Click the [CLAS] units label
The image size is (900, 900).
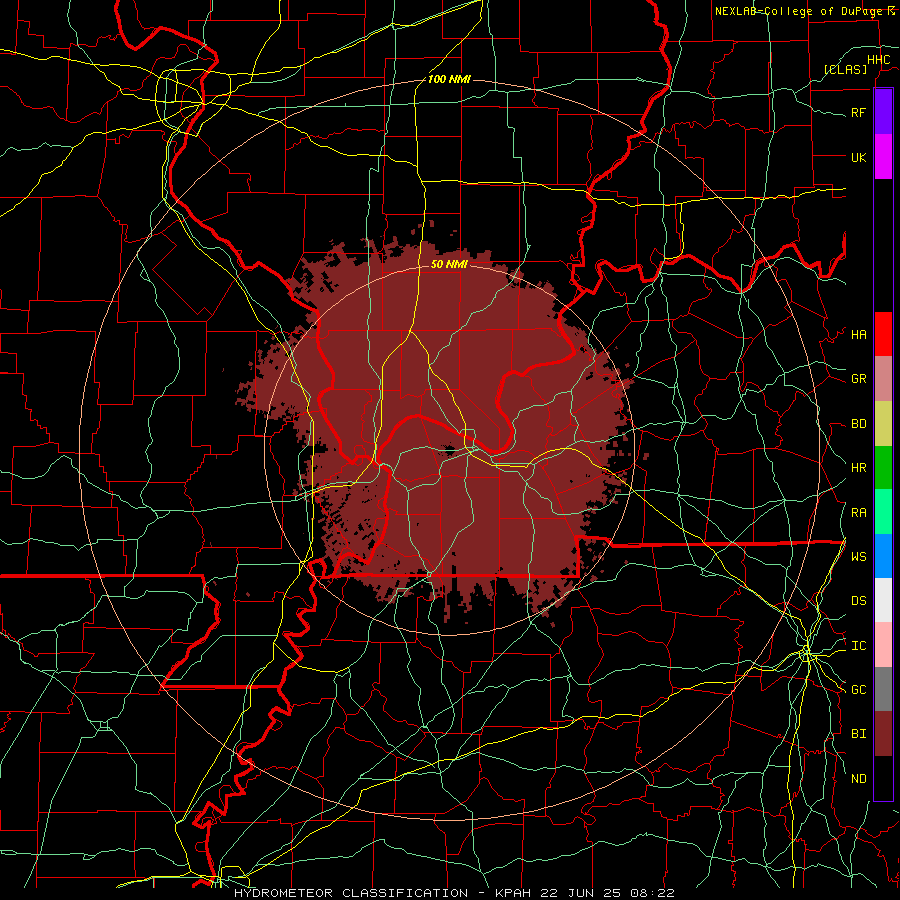[x=845, y=69]
